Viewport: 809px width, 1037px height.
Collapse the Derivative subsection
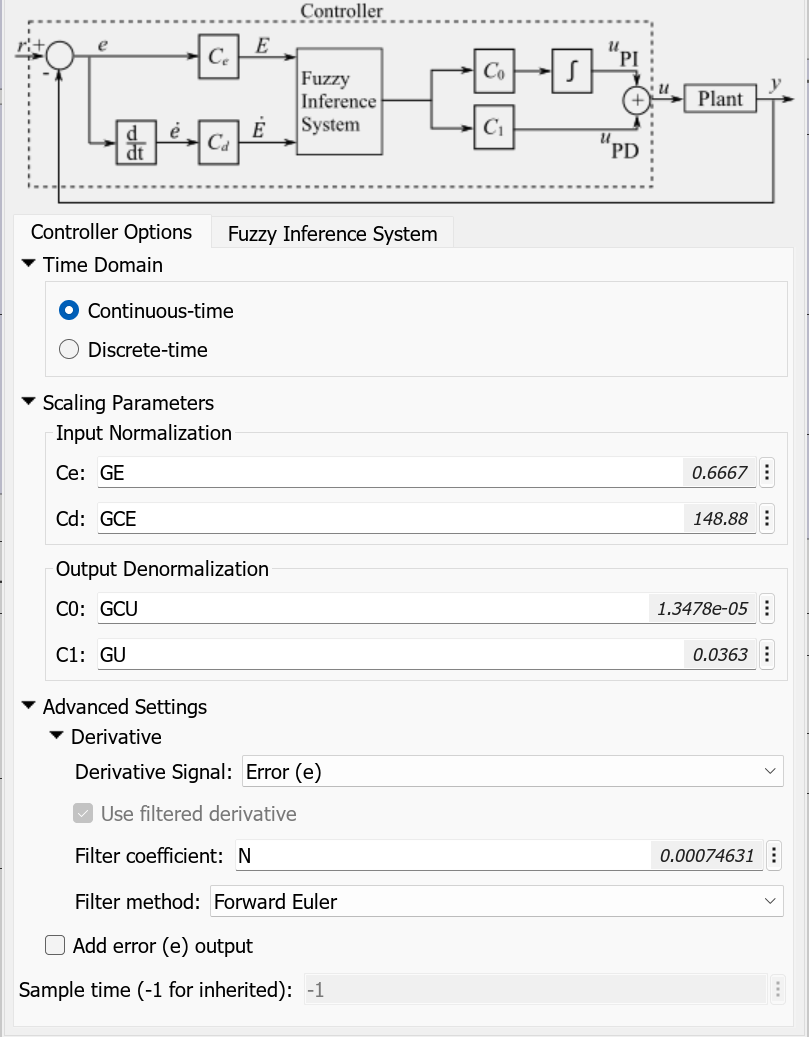56,737
